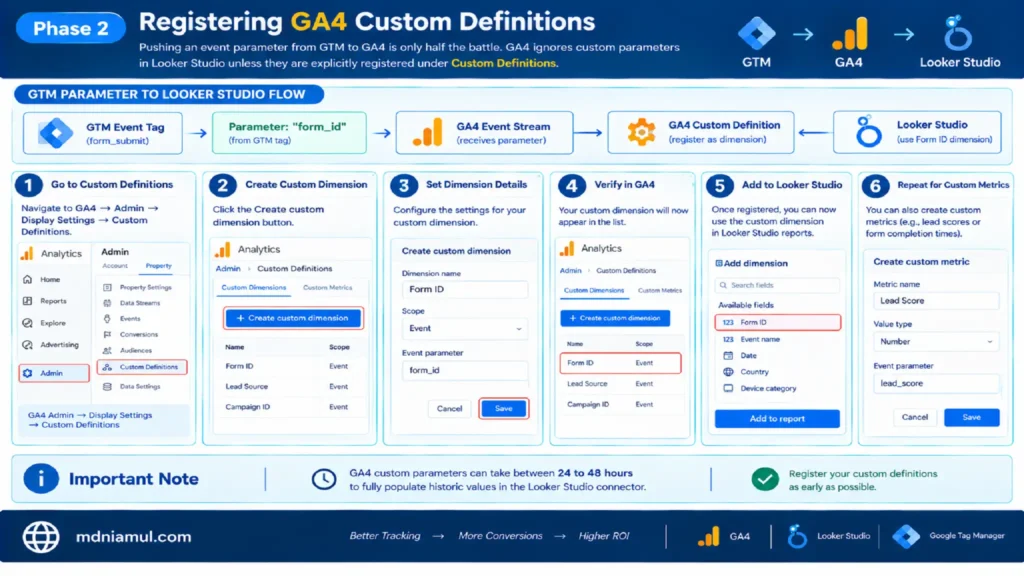Click the Looker Studio icon in the footer
This screenshot has width=1024, height=576.
click(797, 536)
